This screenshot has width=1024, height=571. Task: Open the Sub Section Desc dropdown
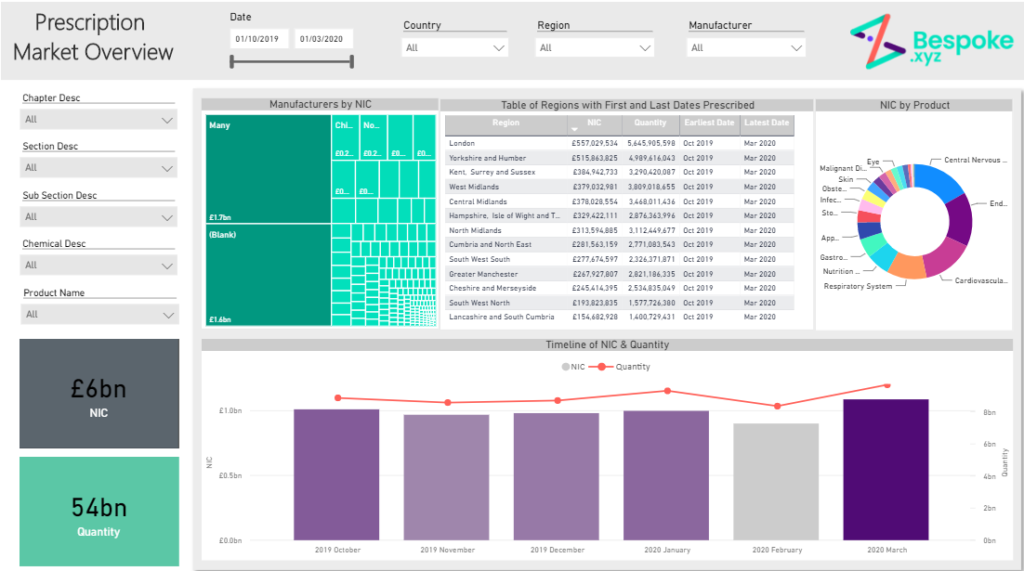click(99, 217)
